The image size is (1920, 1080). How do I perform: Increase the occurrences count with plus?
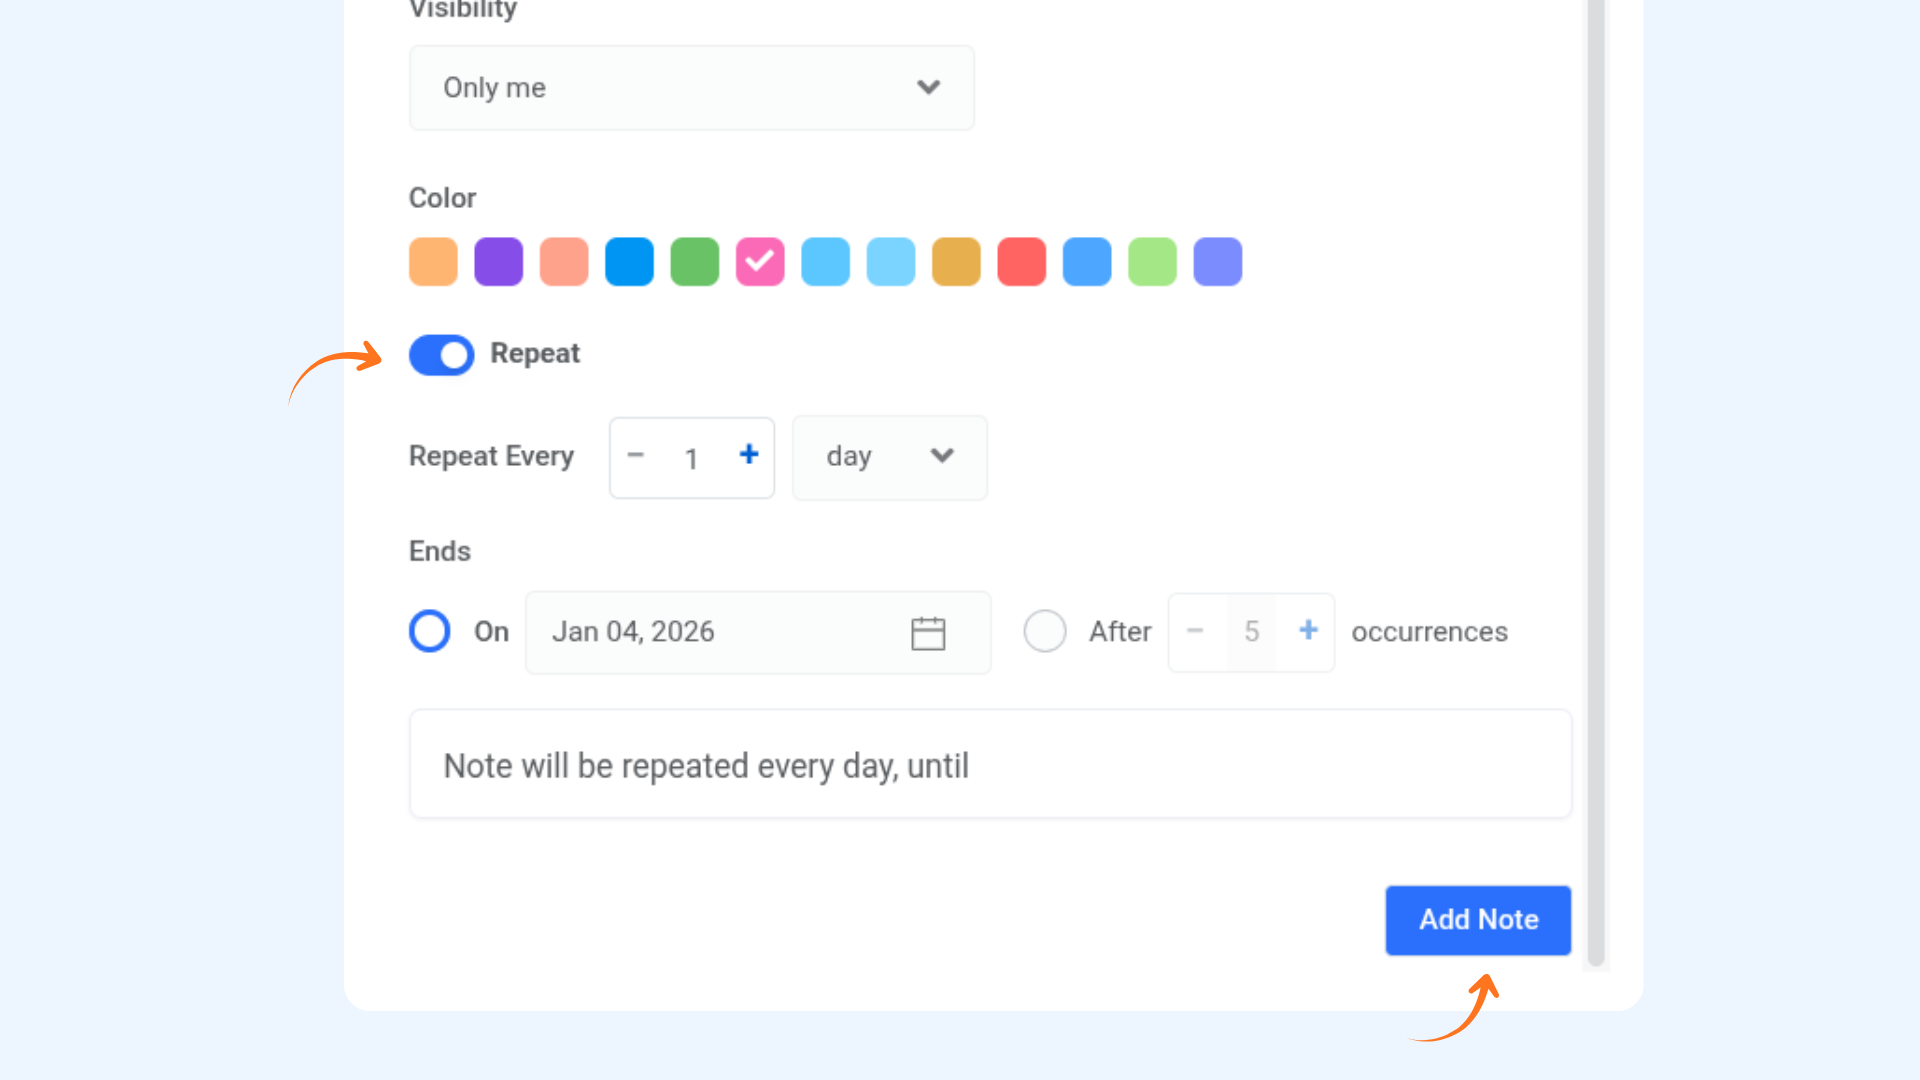(1308, 631)
